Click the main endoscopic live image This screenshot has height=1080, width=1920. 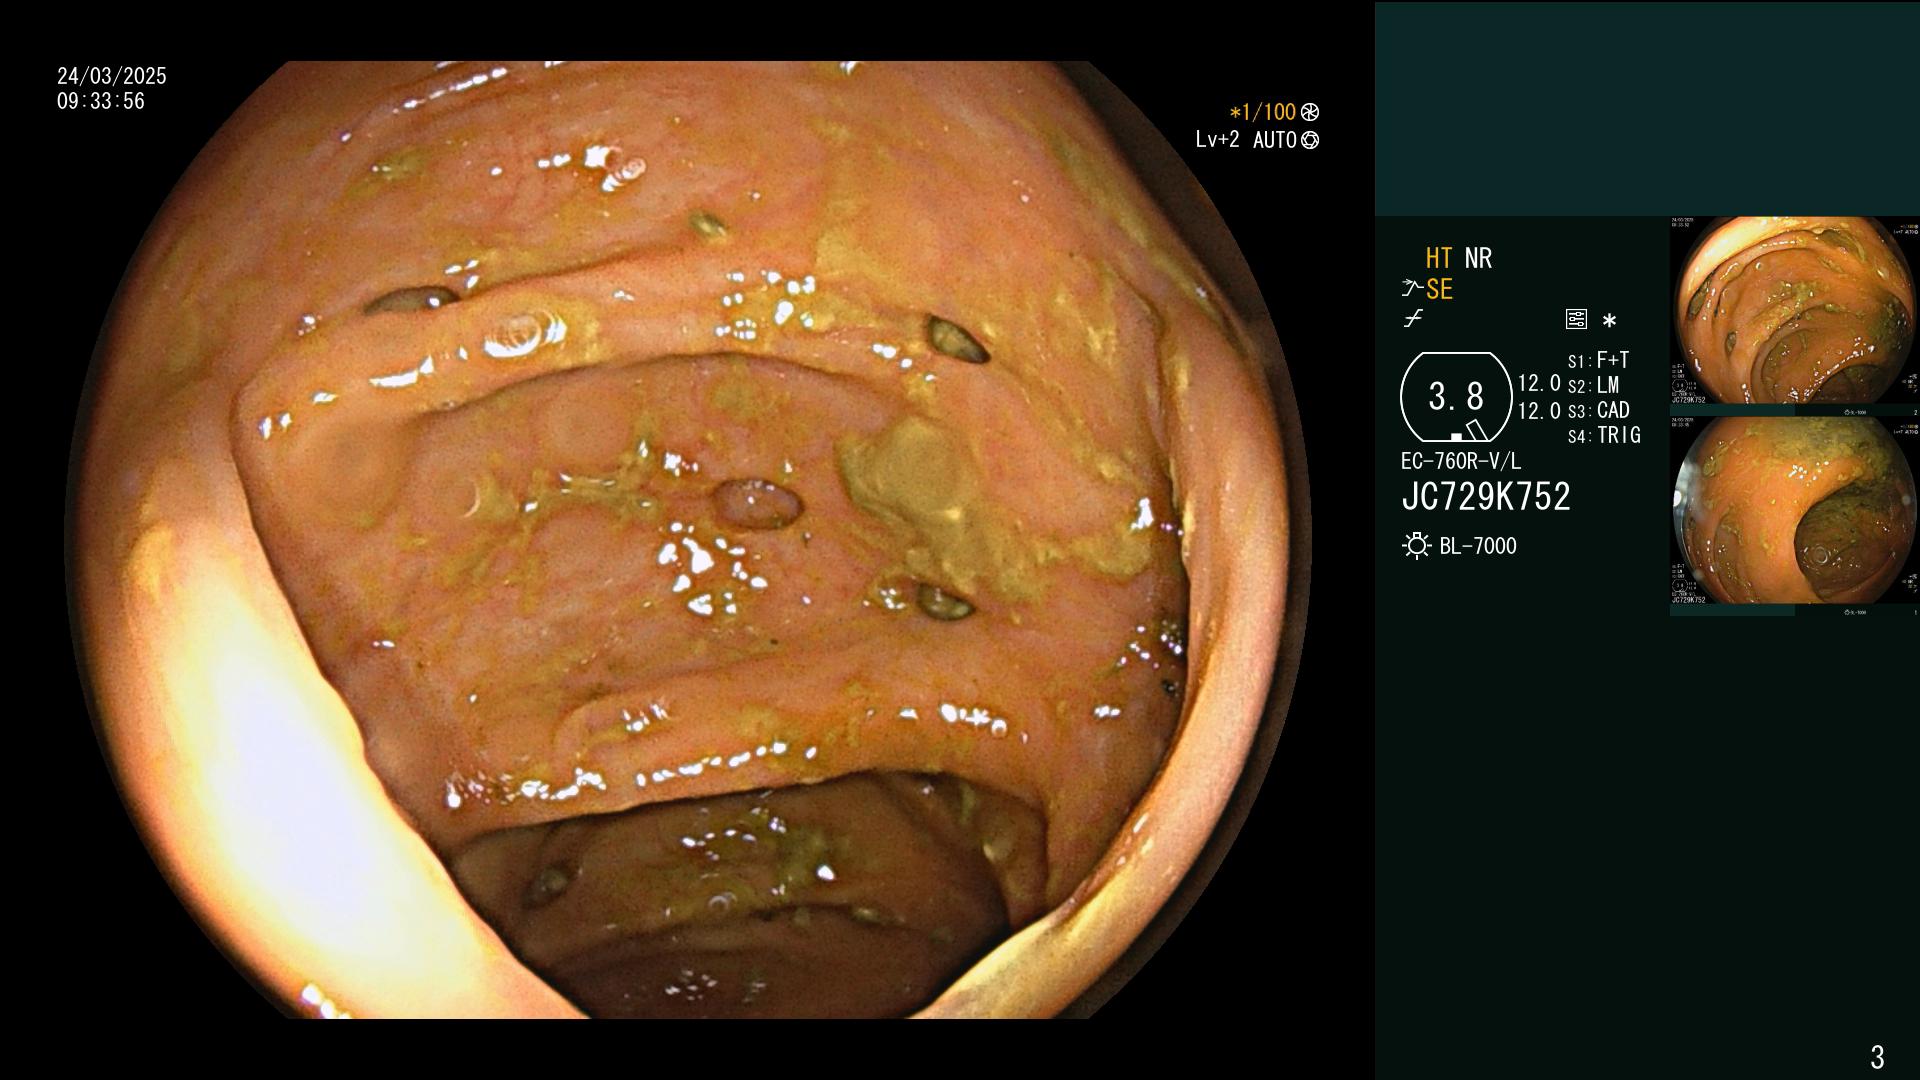[688, 540]
